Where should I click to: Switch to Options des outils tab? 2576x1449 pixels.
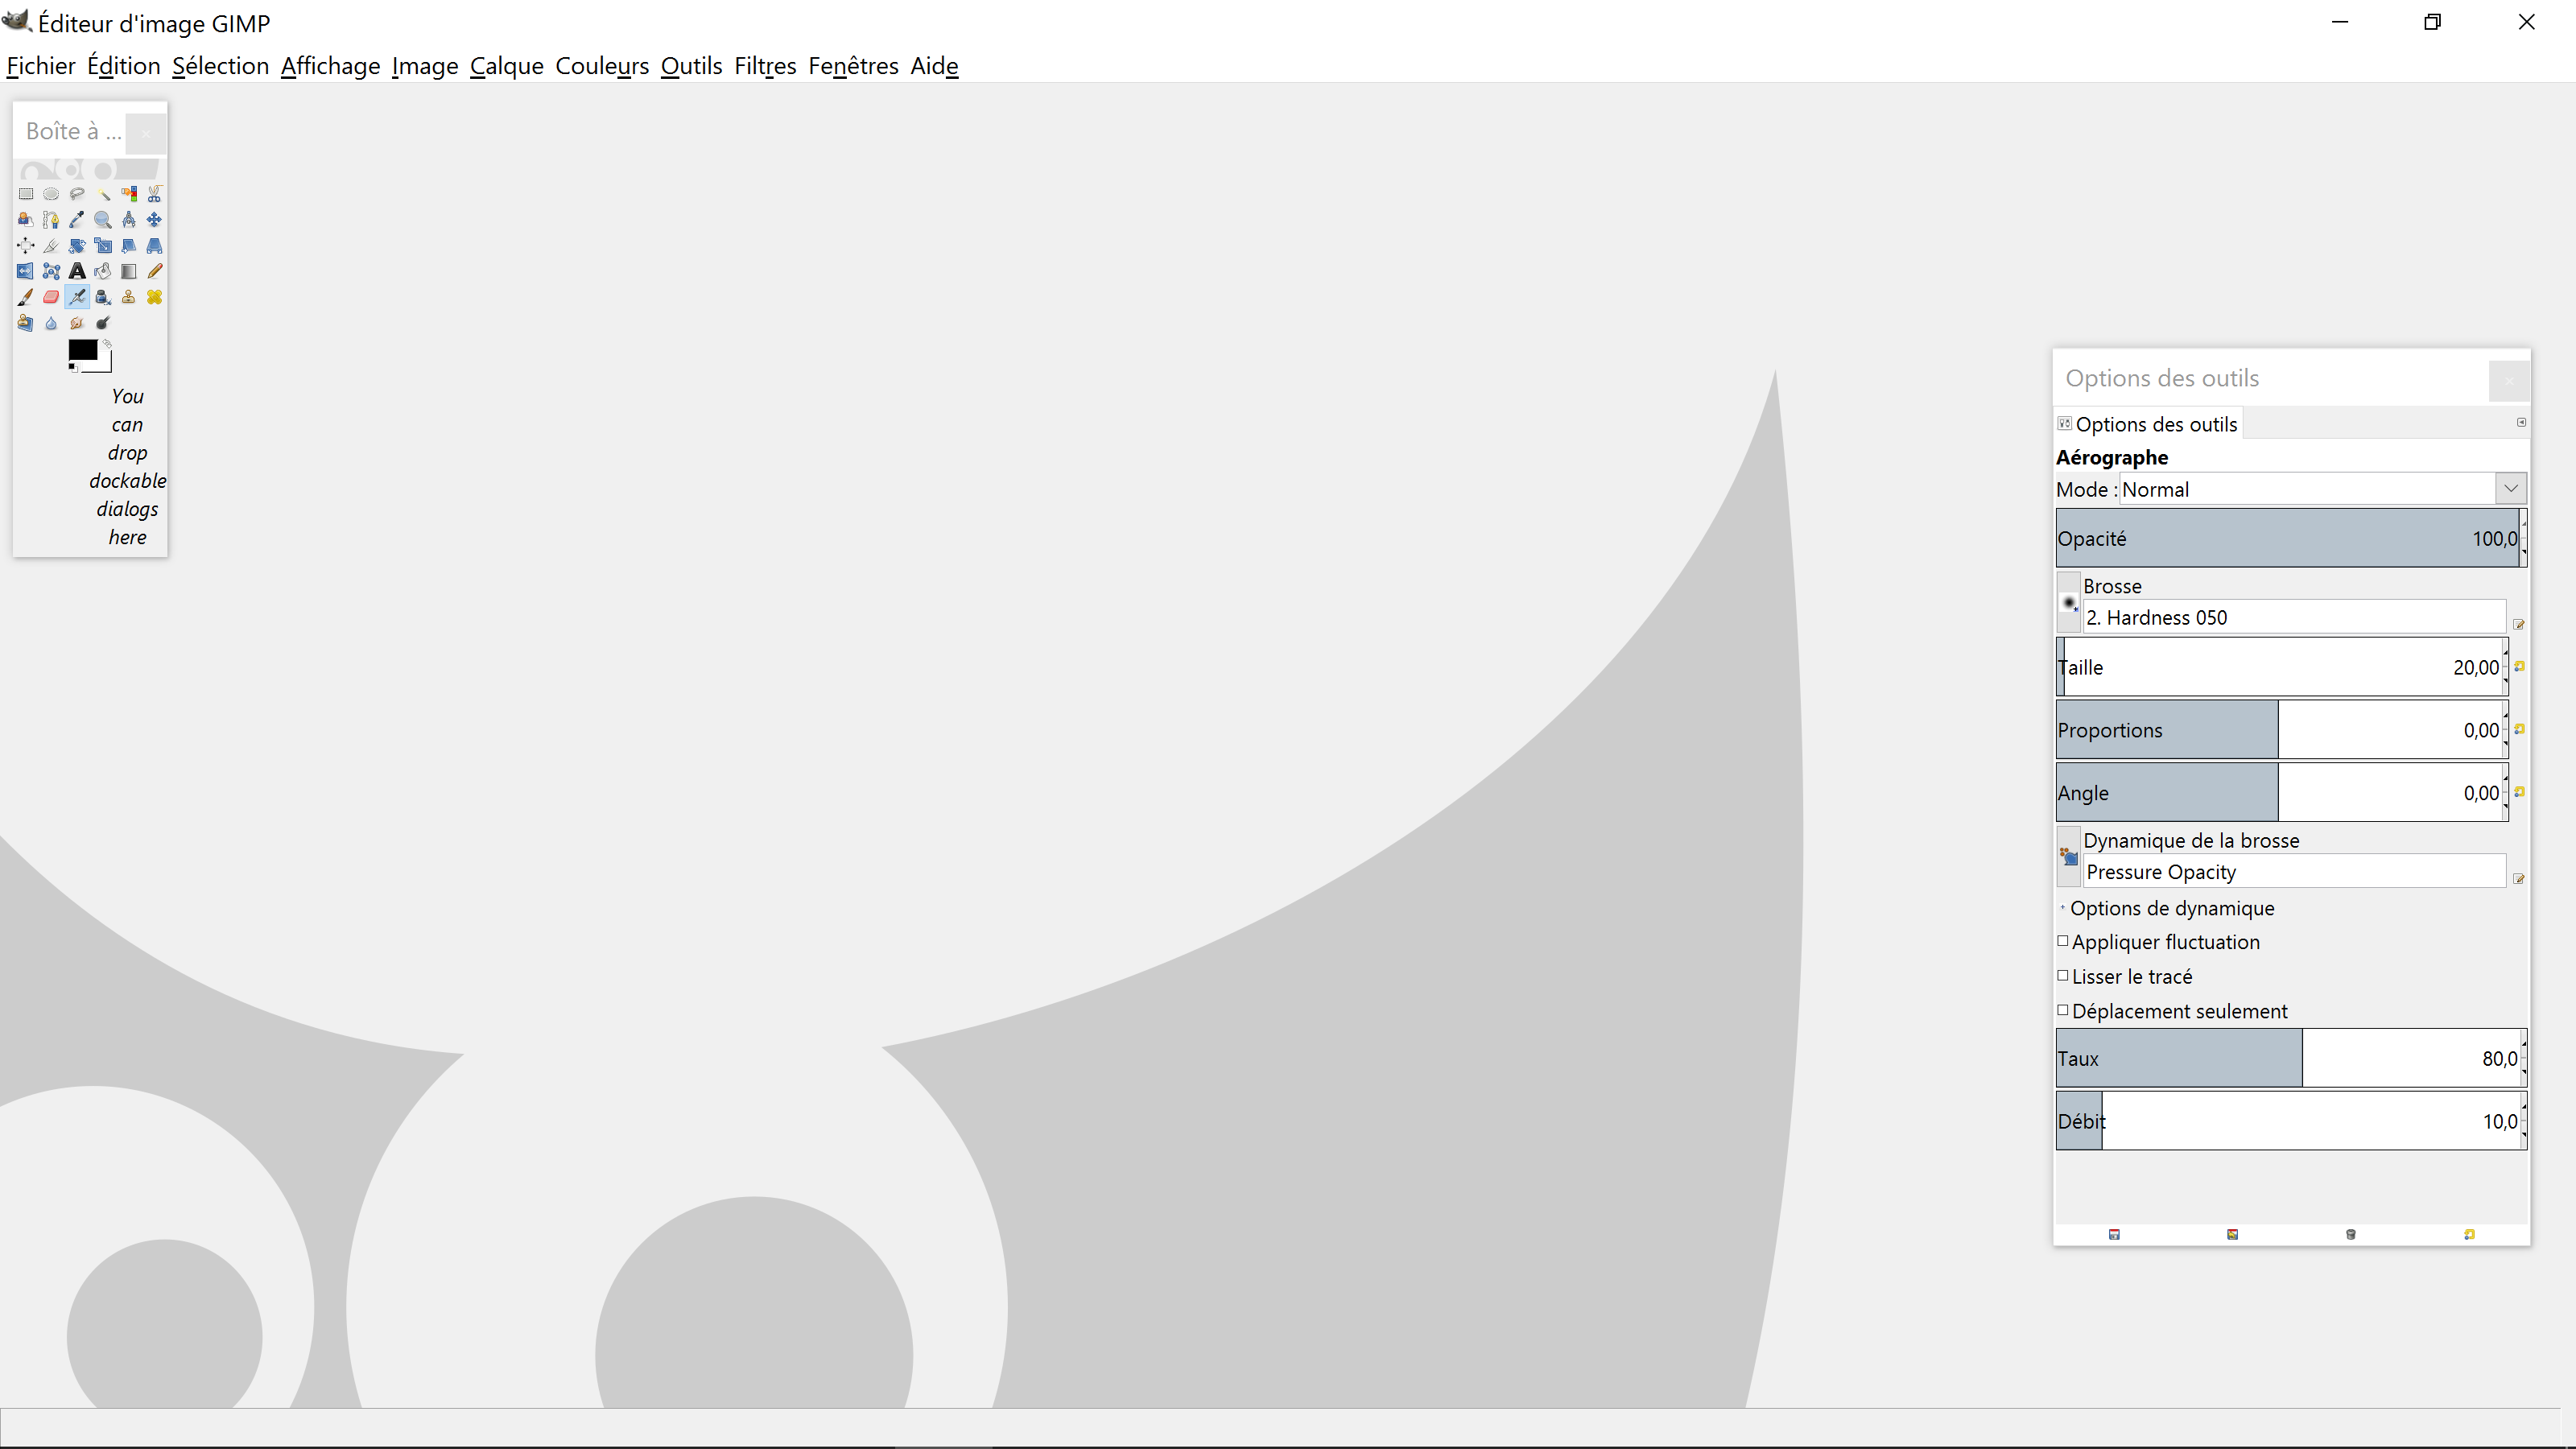pos(2148,424)
